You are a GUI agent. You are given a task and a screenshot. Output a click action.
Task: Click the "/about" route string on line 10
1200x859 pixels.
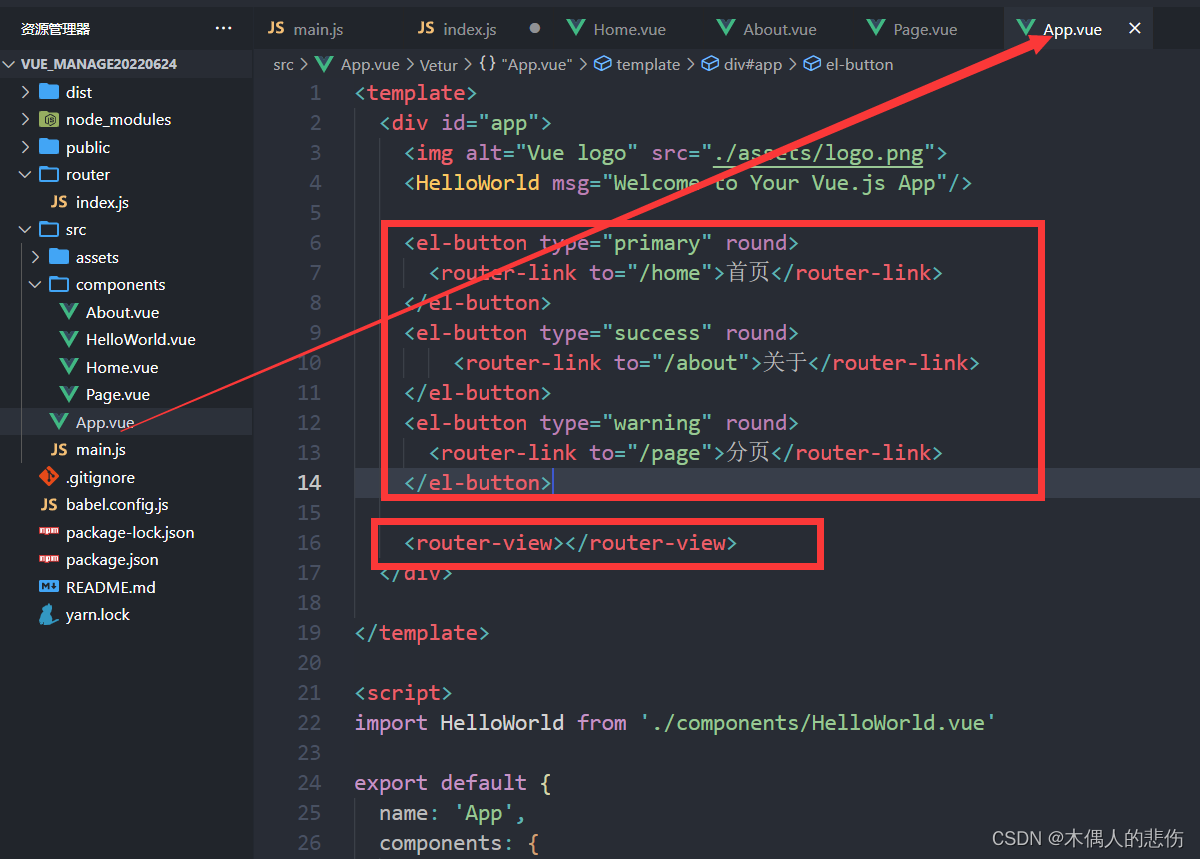[700, 362]
